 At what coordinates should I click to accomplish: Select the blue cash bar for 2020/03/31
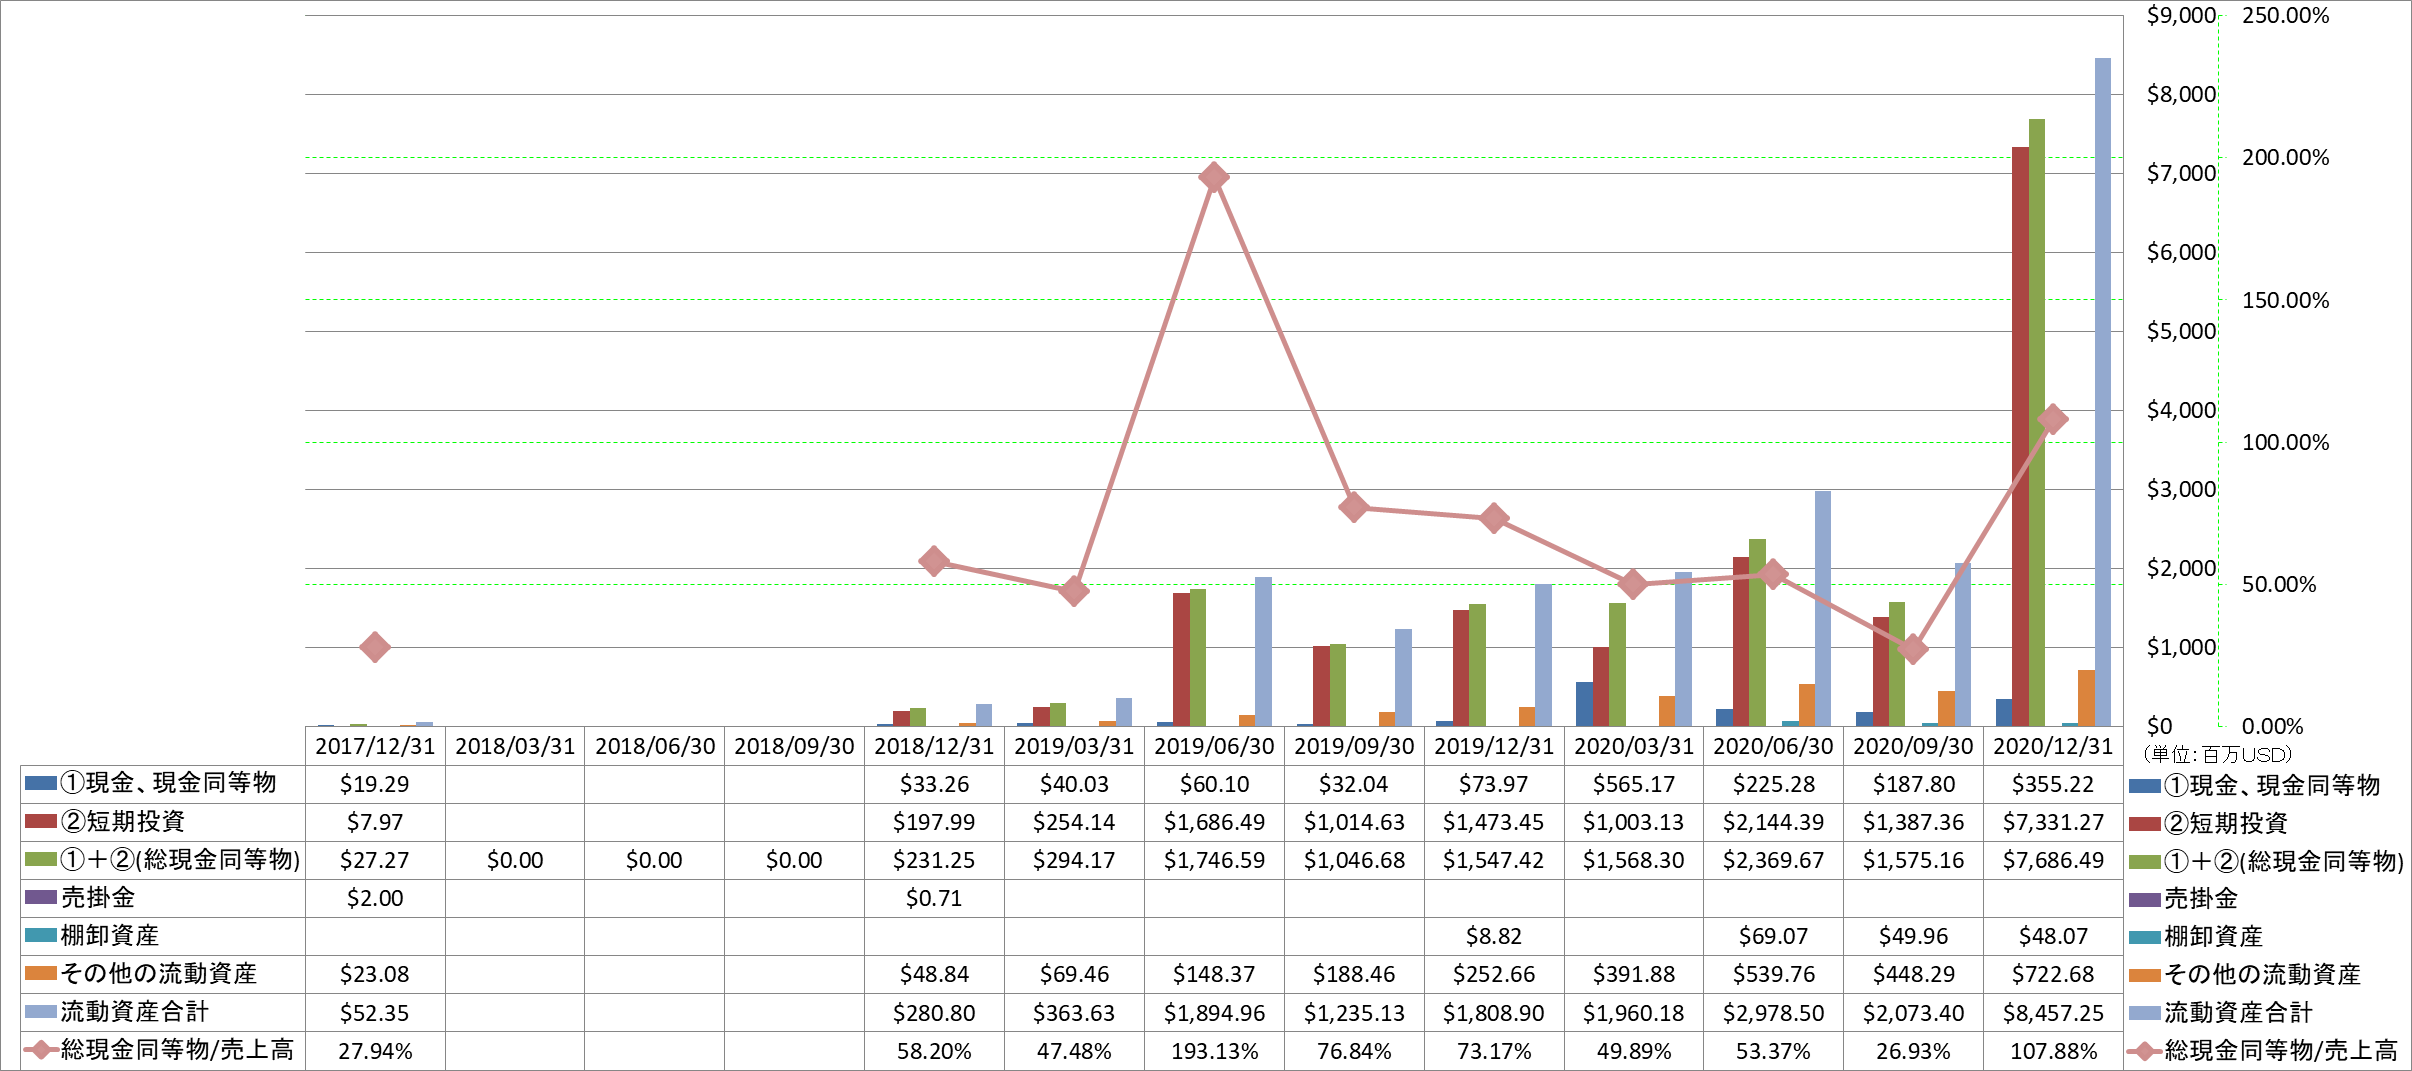pos(1584,704)
